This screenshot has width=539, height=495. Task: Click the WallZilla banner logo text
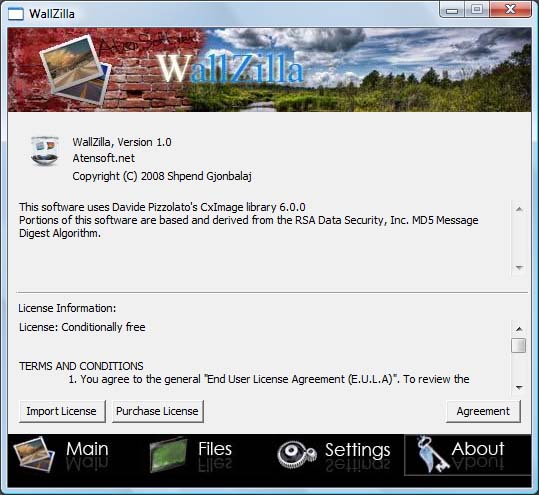point(230,68)
